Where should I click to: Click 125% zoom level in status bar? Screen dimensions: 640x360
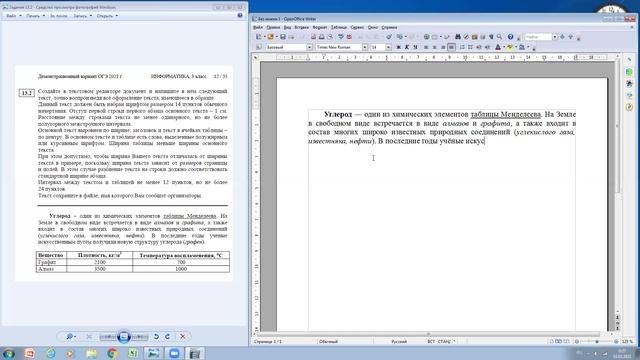[x=627, y=342]
